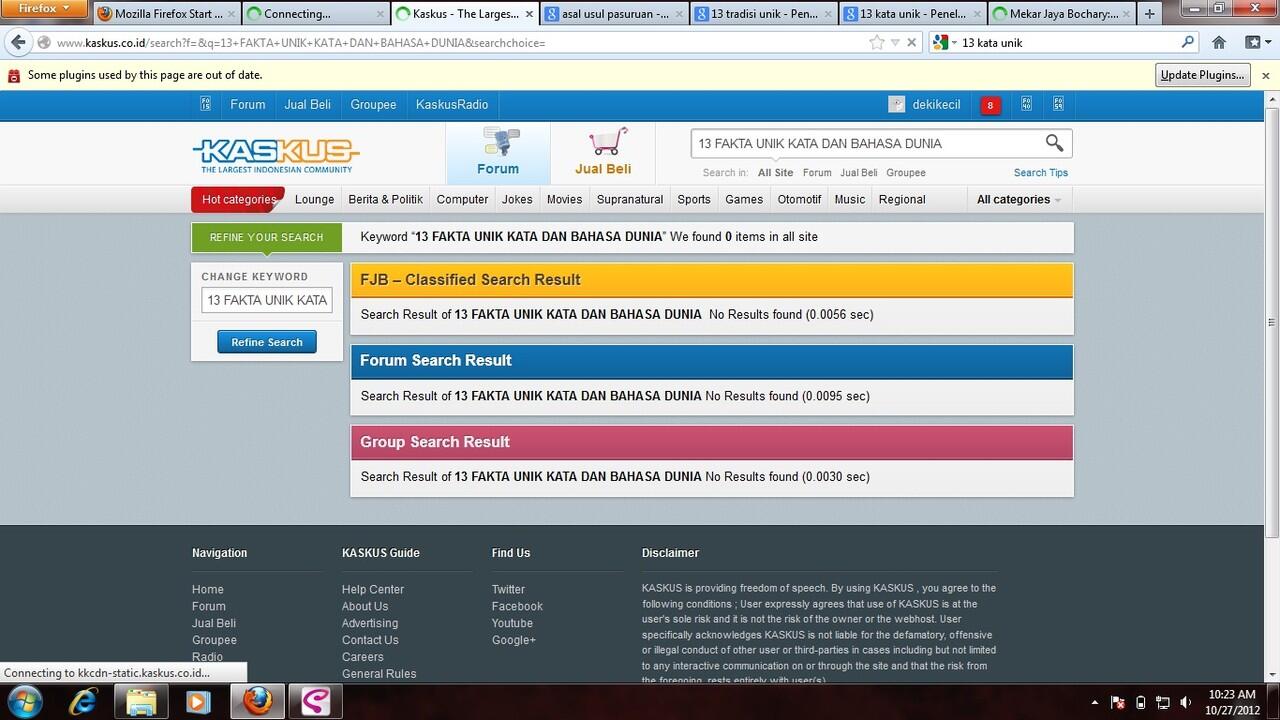Click the browser address bar
The height and width of the screenshot is (720, 1280).
pos(460,43)
